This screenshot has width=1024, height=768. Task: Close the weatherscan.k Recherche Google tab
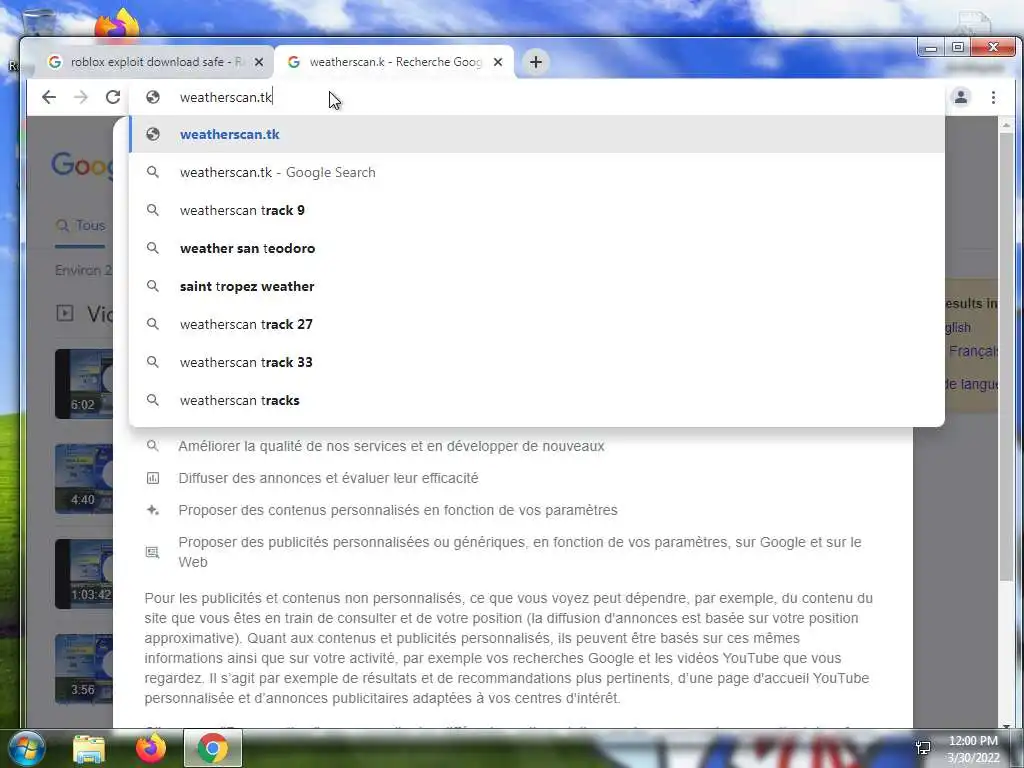(x=498, y=62)
